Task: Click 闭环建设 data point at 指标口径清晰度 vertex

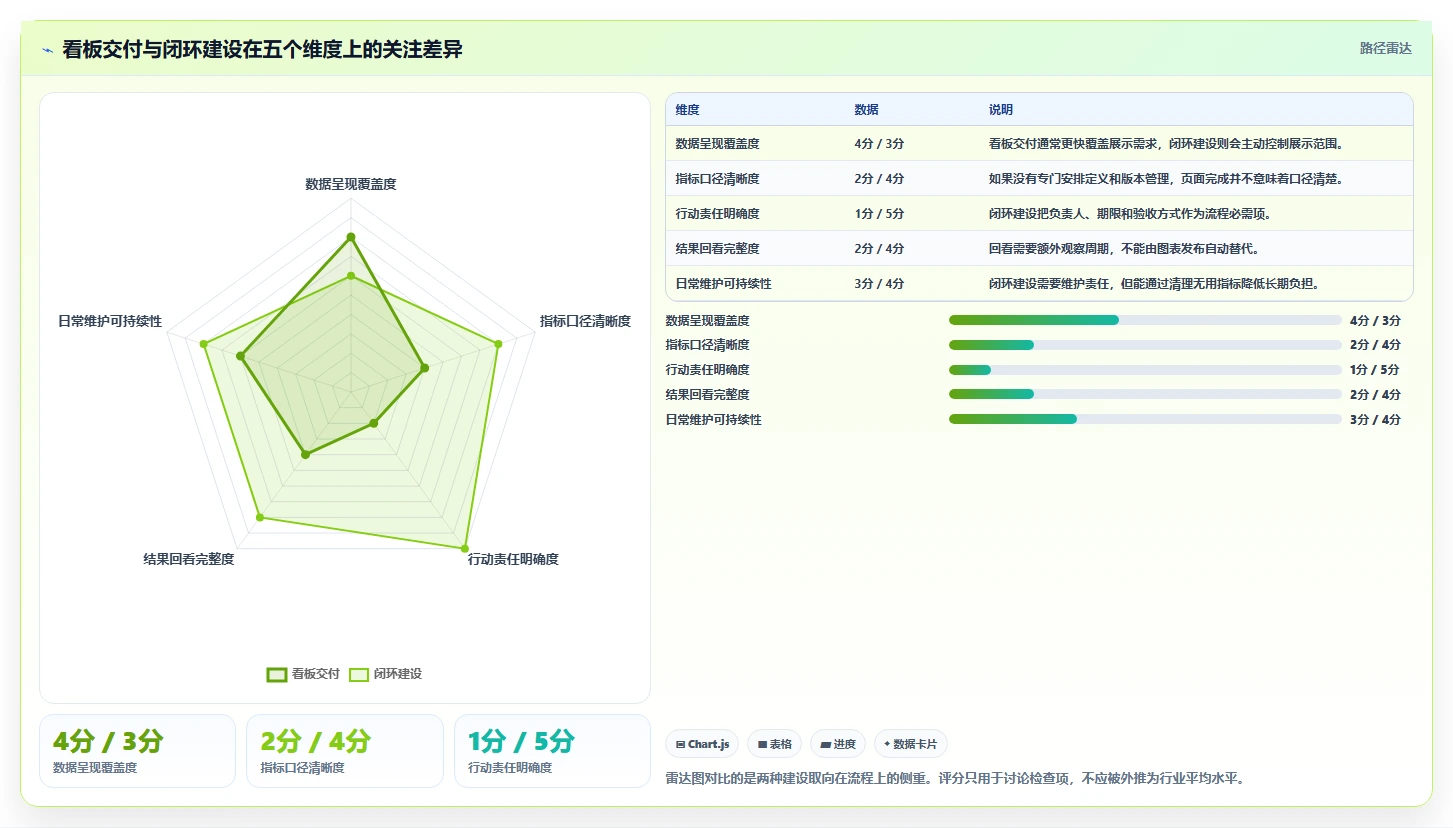Action: pyautogui.click(x=498, y=343)
